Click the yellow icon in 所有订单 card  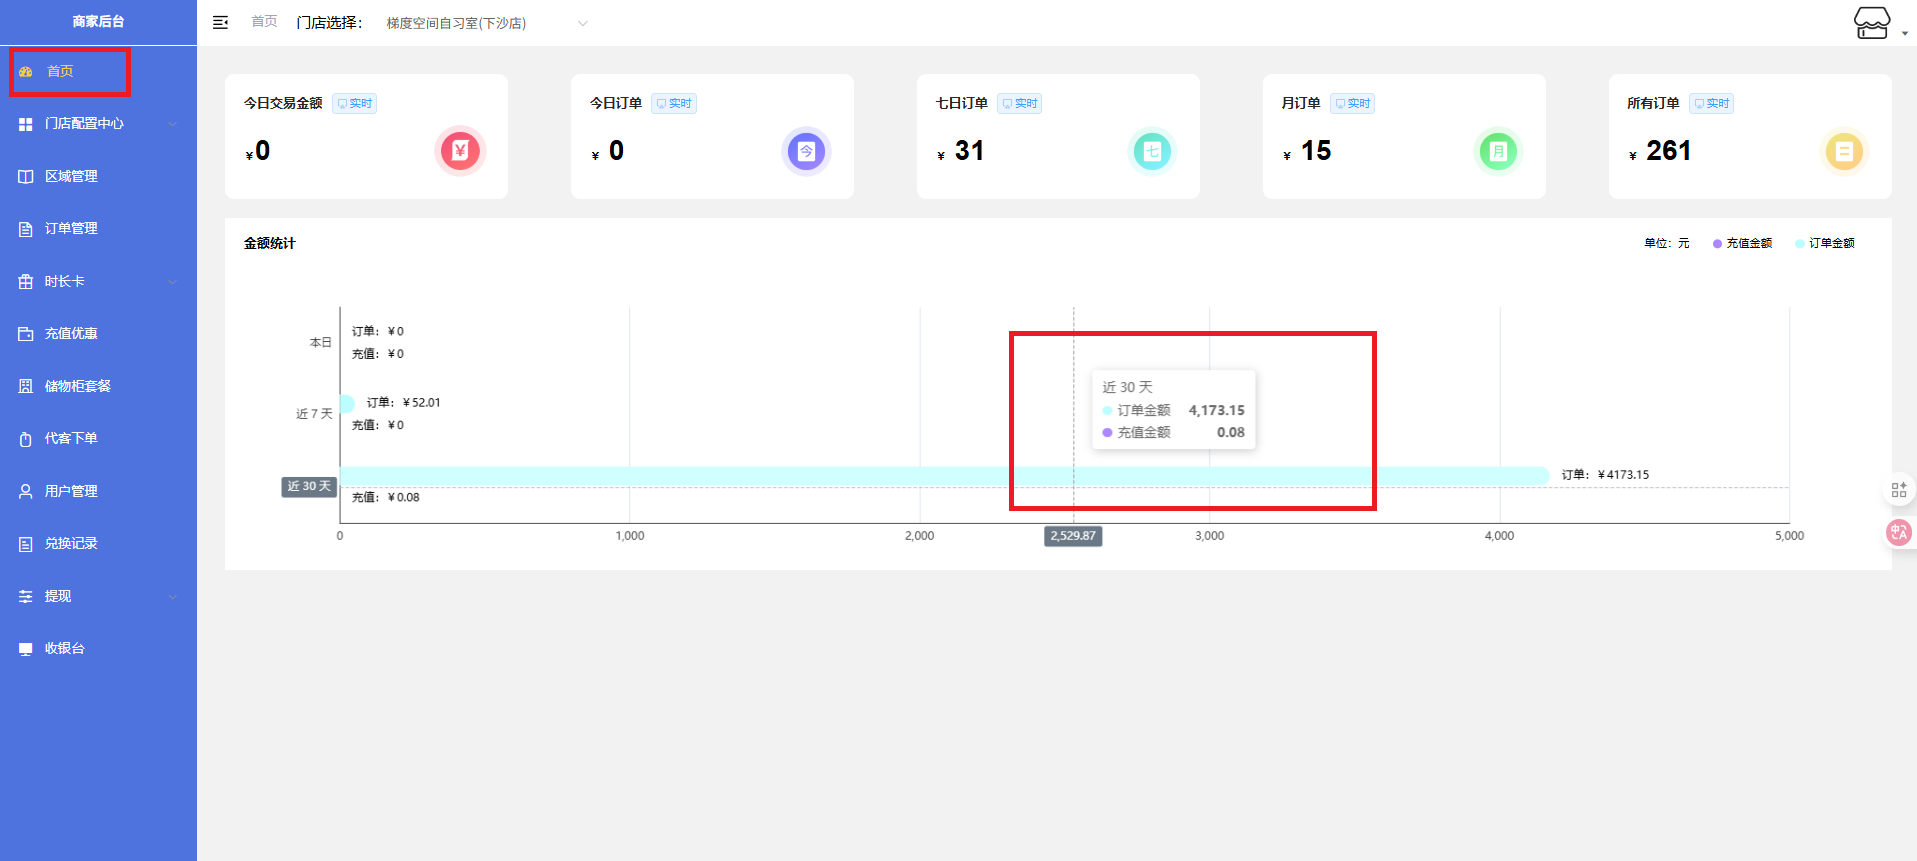point(1844,151)
